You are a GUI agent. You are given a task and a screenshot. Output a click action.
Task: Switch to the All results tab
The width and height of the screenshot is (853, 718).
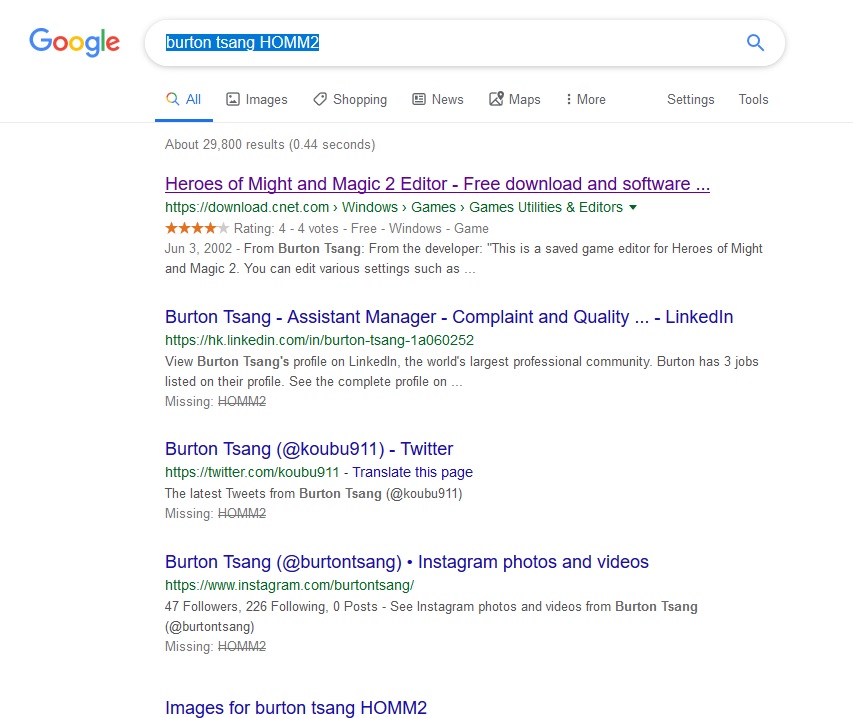tap(184, 100)
